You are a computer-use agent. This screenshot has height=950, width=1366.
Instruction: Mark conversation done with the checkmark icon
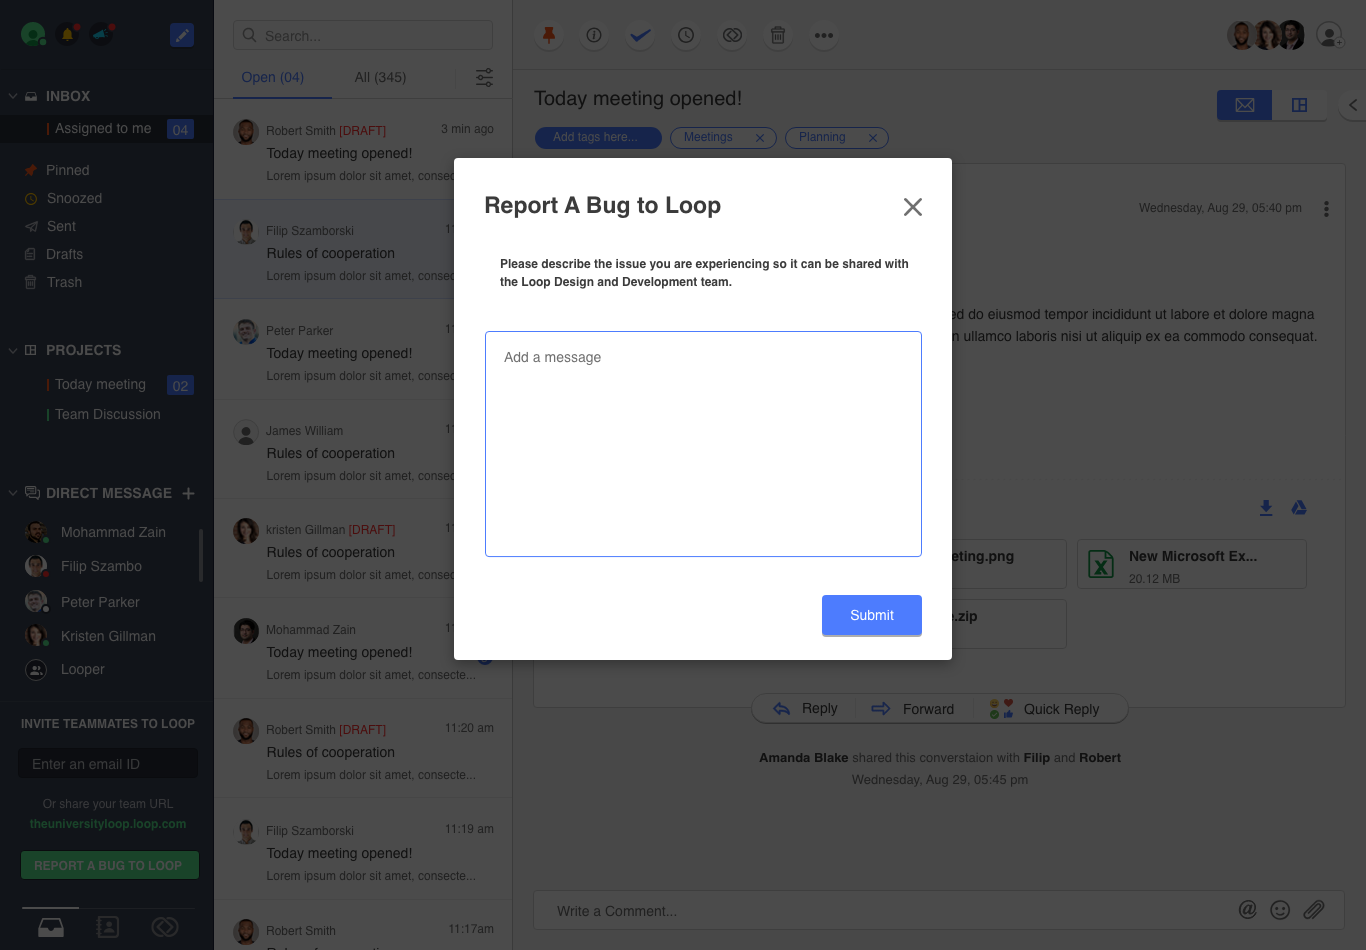pyautogui.click(x=640, y=36)
